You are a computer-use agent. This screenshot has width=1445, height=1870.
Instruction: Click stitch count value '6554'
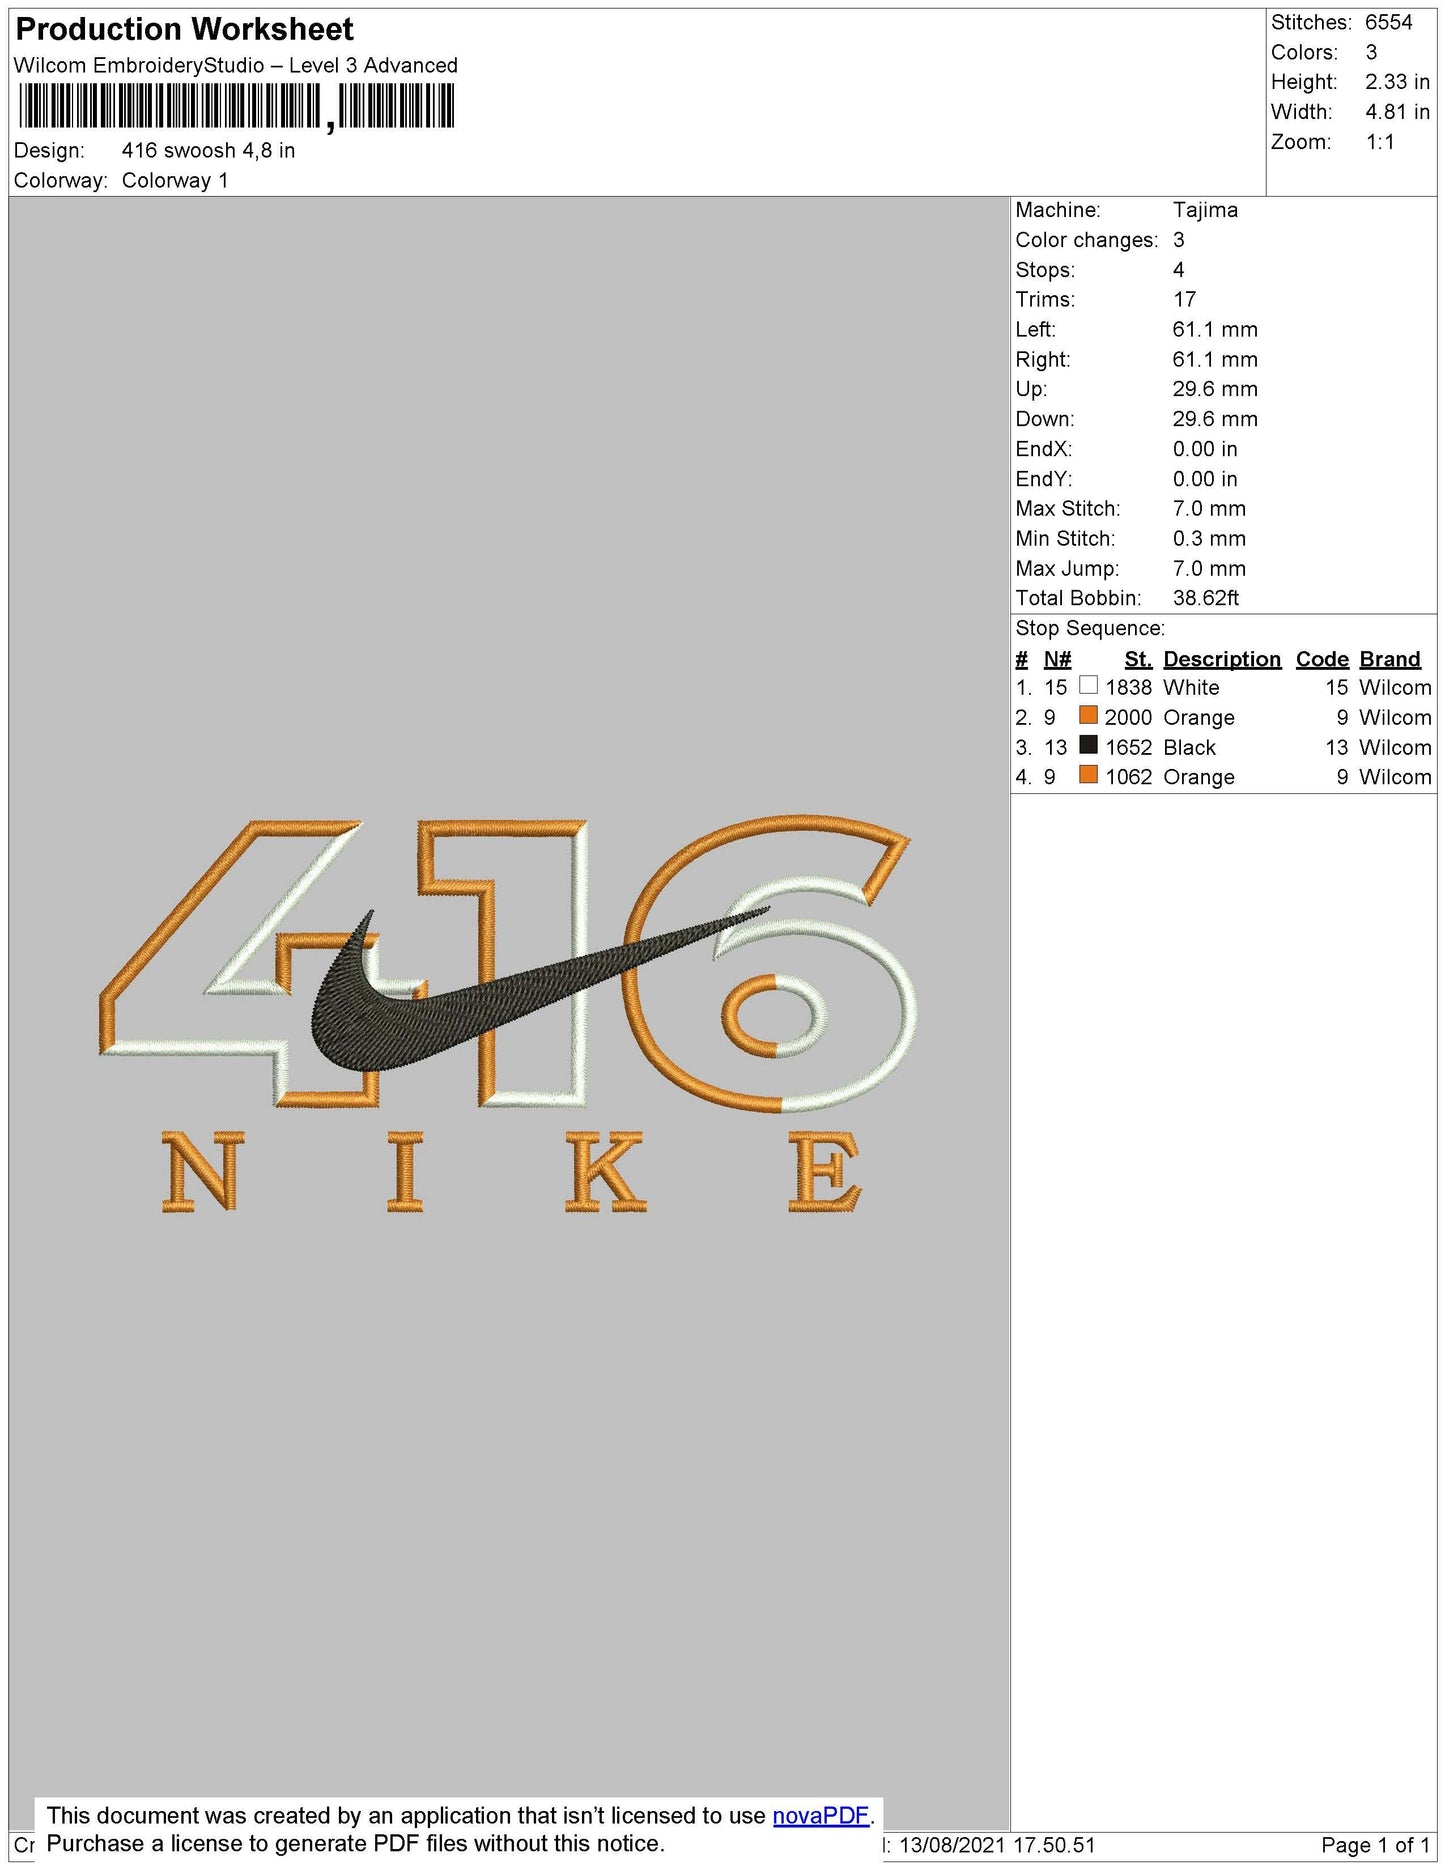pos(1389,22)
